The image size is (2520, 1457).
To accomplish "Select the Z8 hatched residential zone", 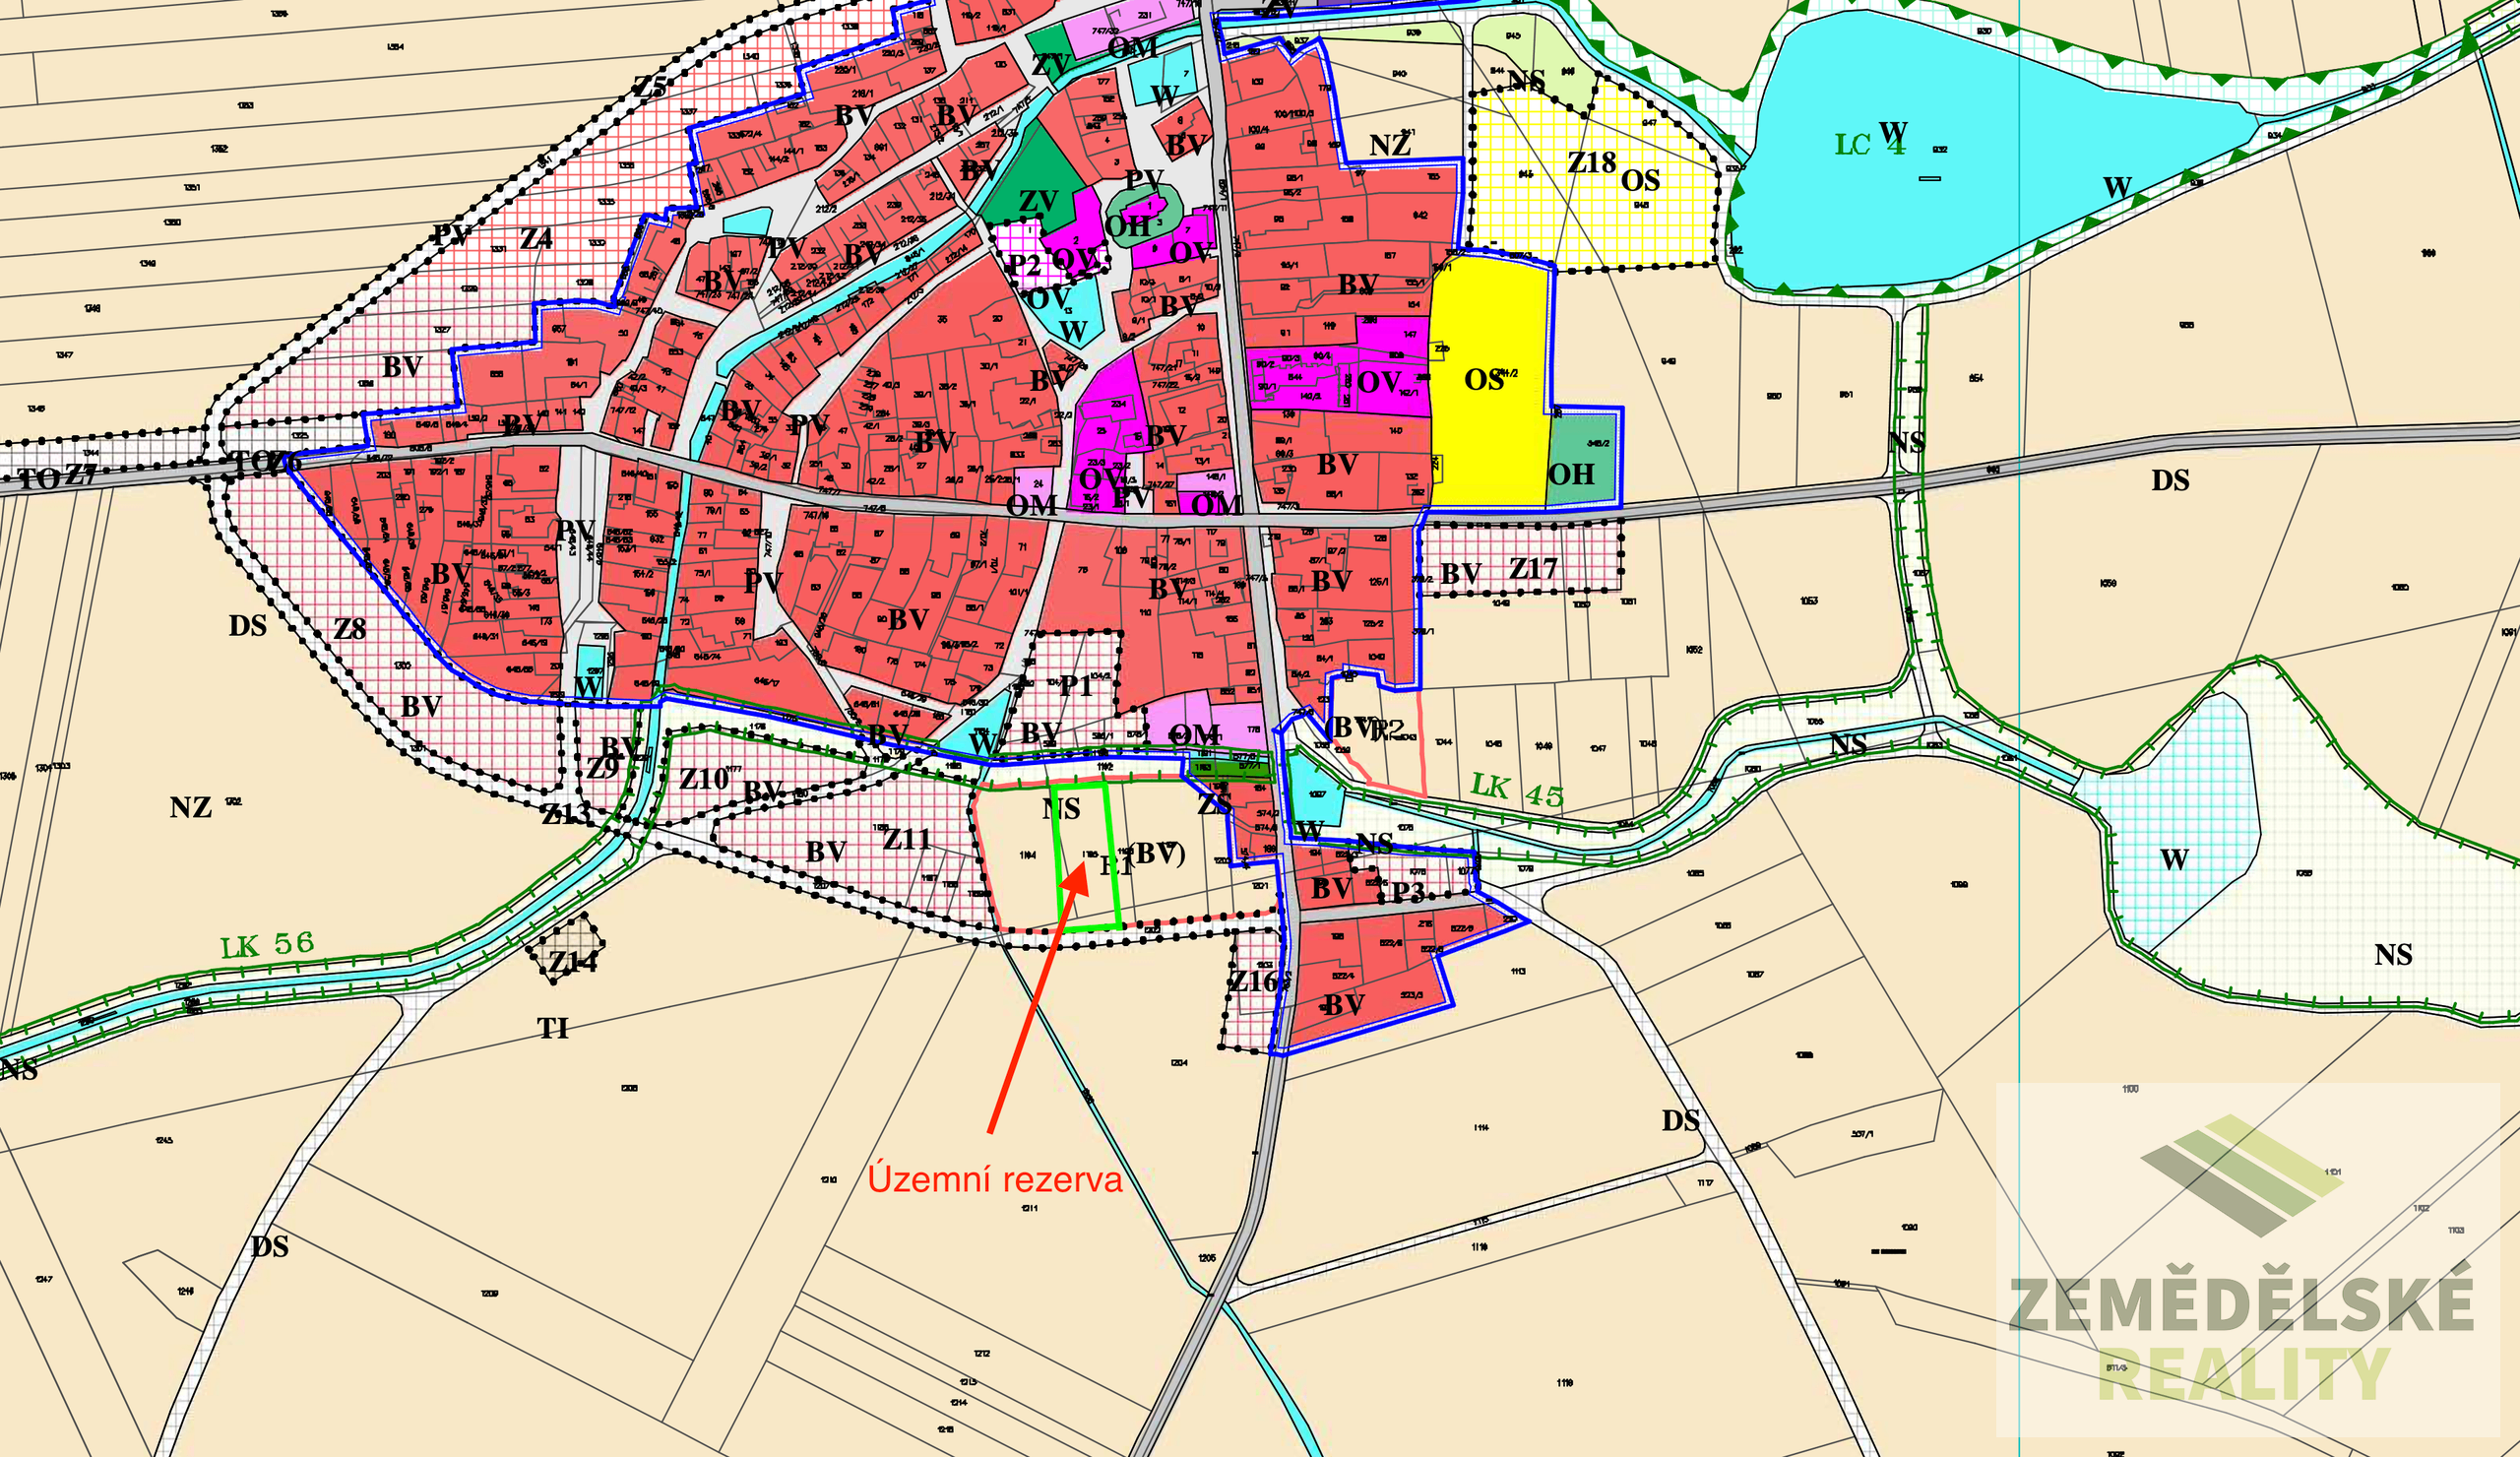I will pyautogui.click(x=349, y=629).
